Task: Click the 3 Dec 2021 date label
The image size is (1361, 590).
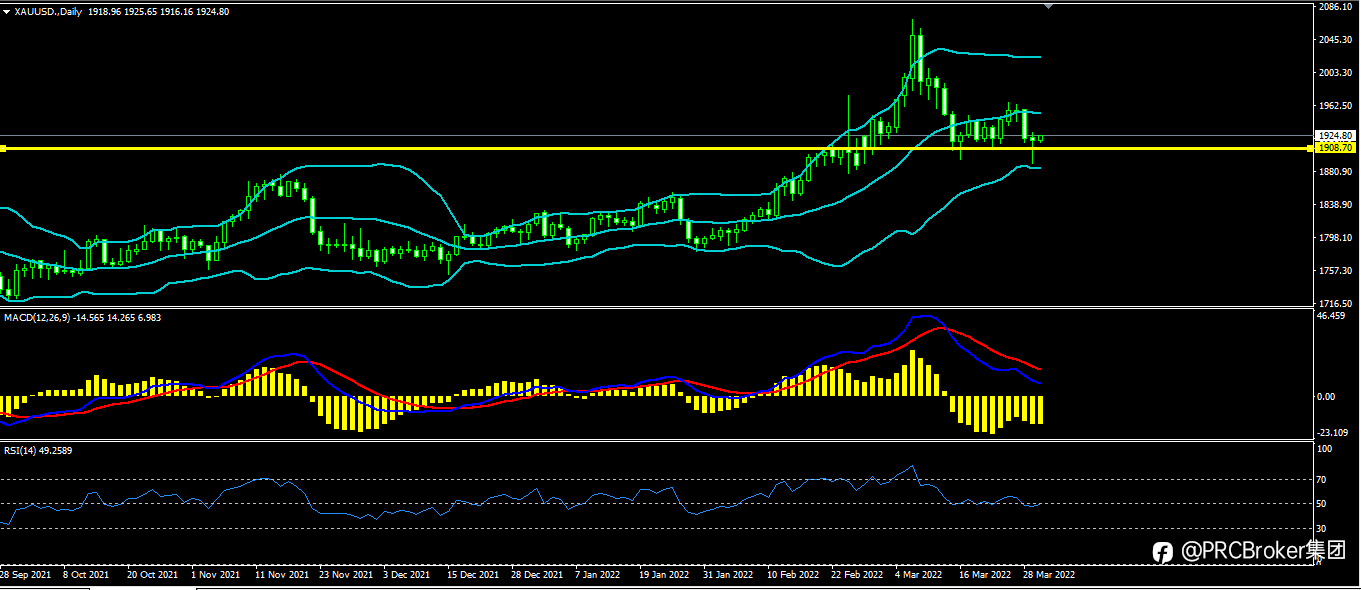Action: click(408, 576)
